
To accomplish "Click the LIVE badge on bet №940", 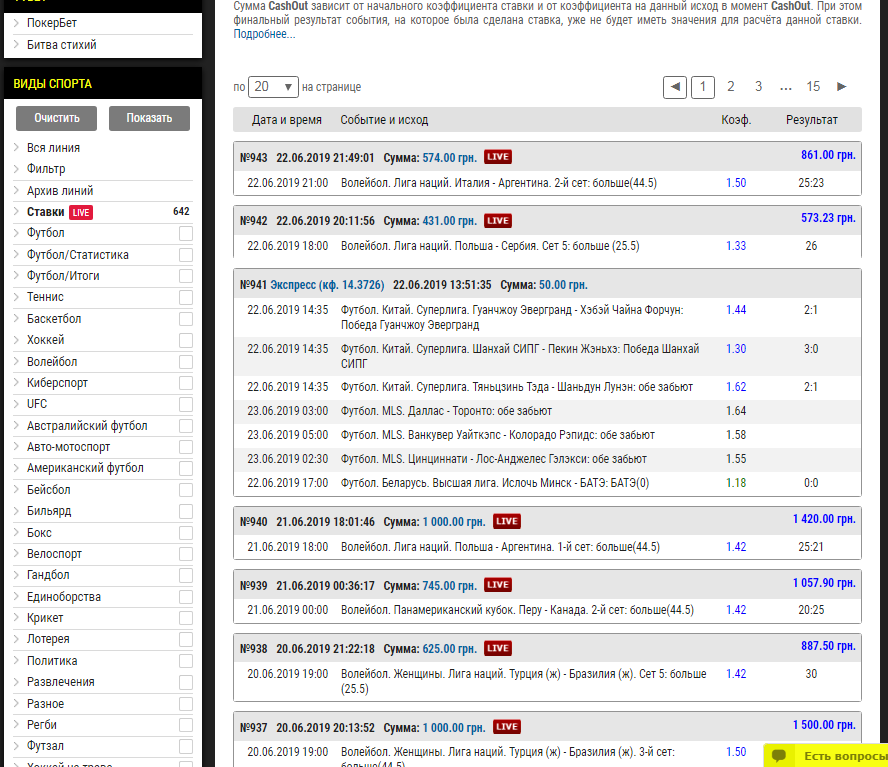I will 507,521.
